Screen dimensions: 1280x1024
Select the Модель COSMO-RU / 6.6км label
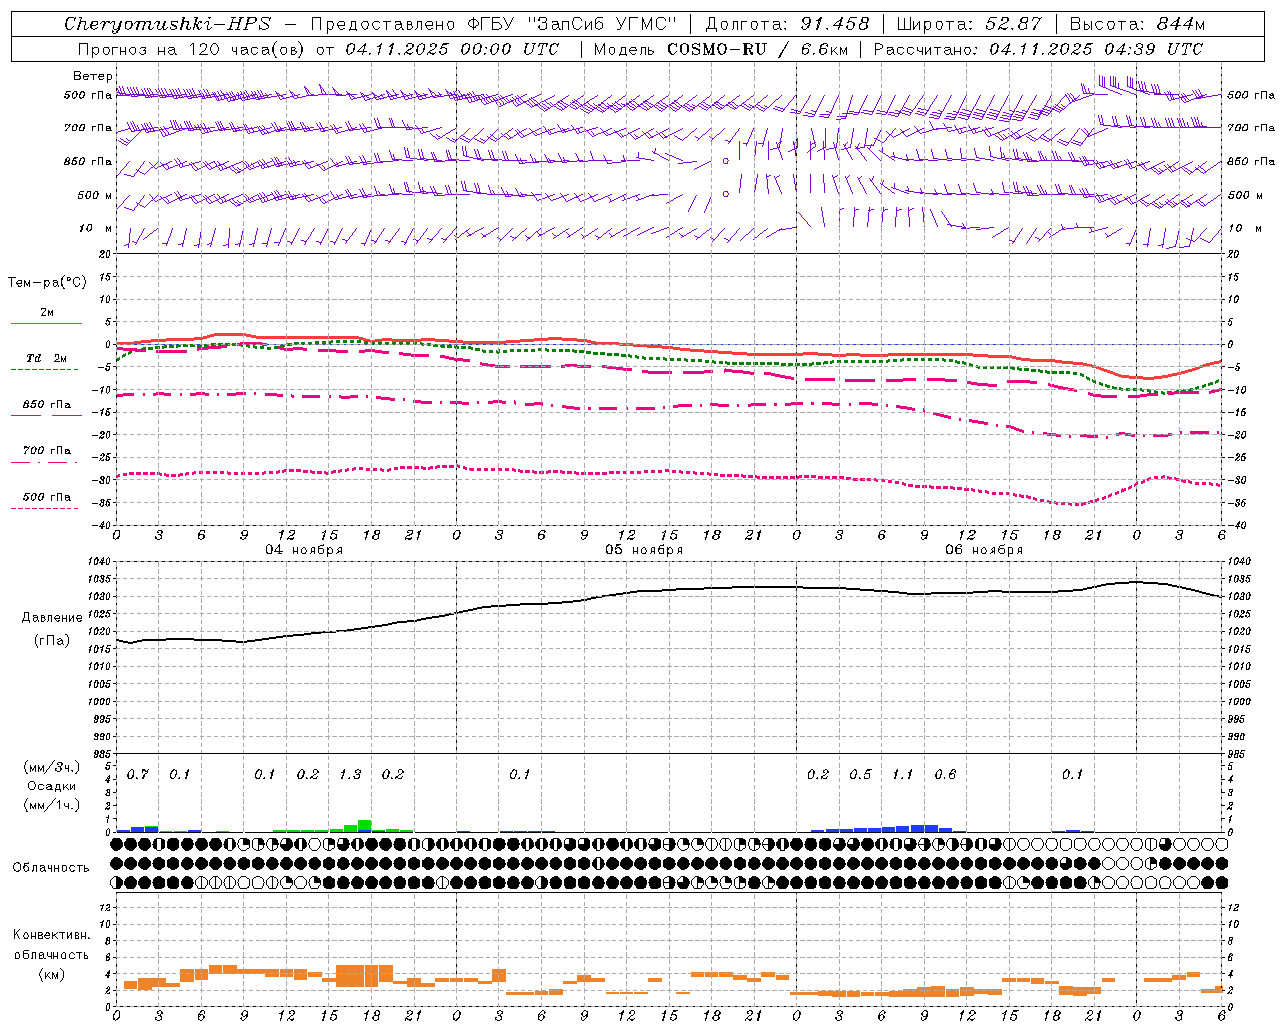point(721,49)
